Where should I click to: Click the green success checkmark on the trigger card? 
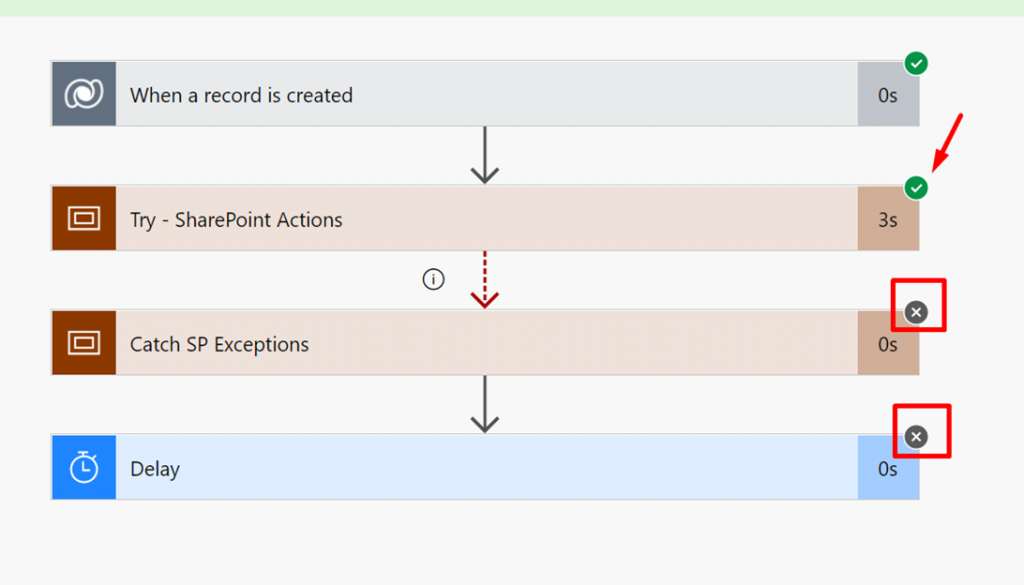pos(916,64)
